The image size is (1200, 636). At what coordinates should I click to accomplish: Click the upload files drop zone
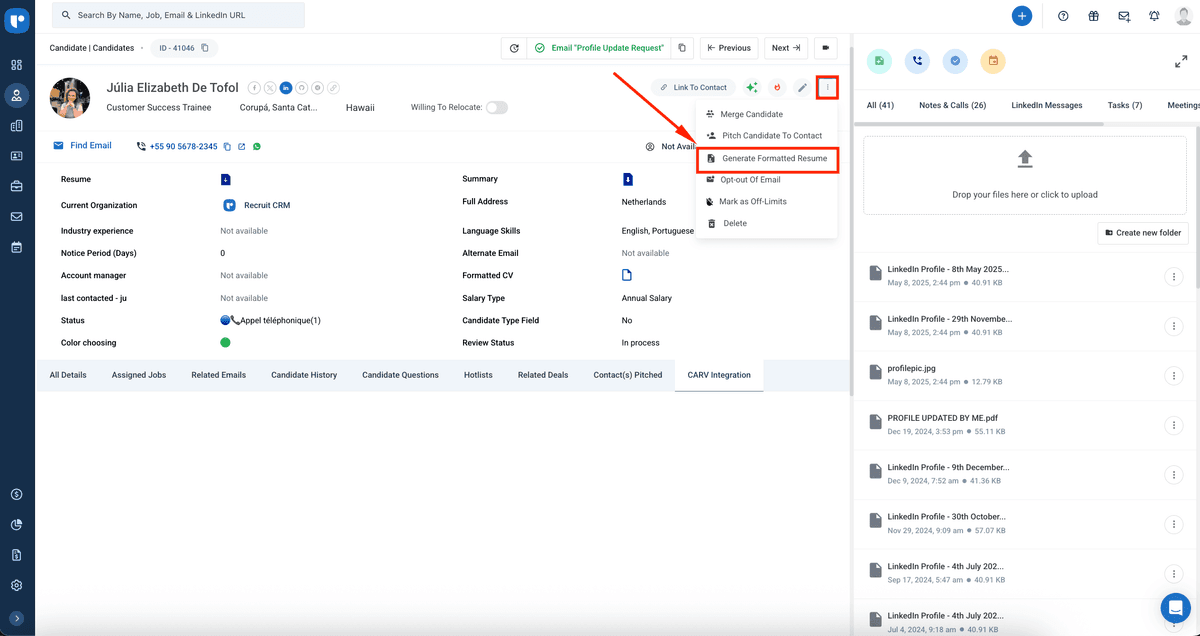point(1024,175)
